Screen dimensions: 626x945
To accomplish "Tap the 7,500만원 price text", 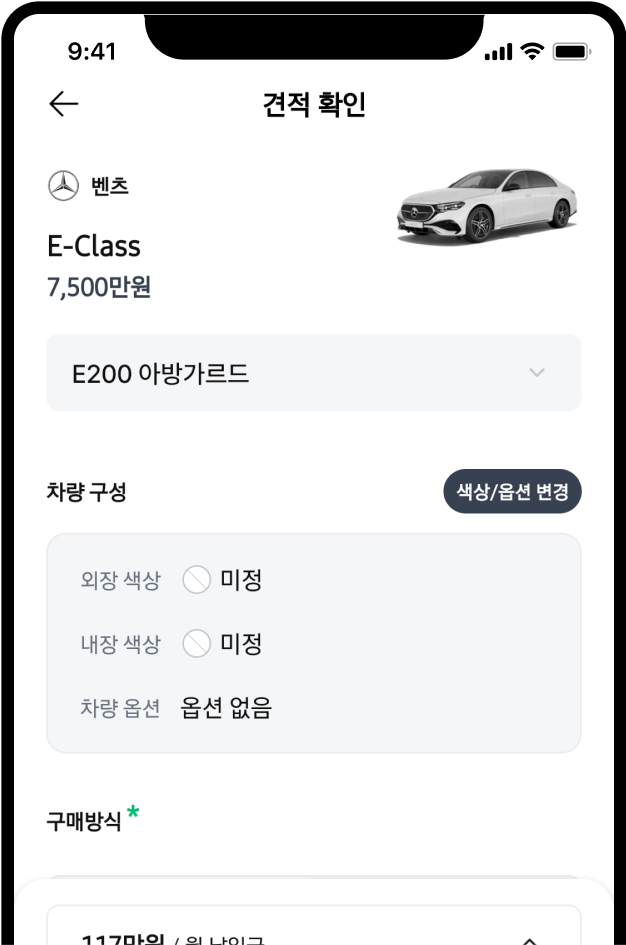I will [x=99, y=288].
